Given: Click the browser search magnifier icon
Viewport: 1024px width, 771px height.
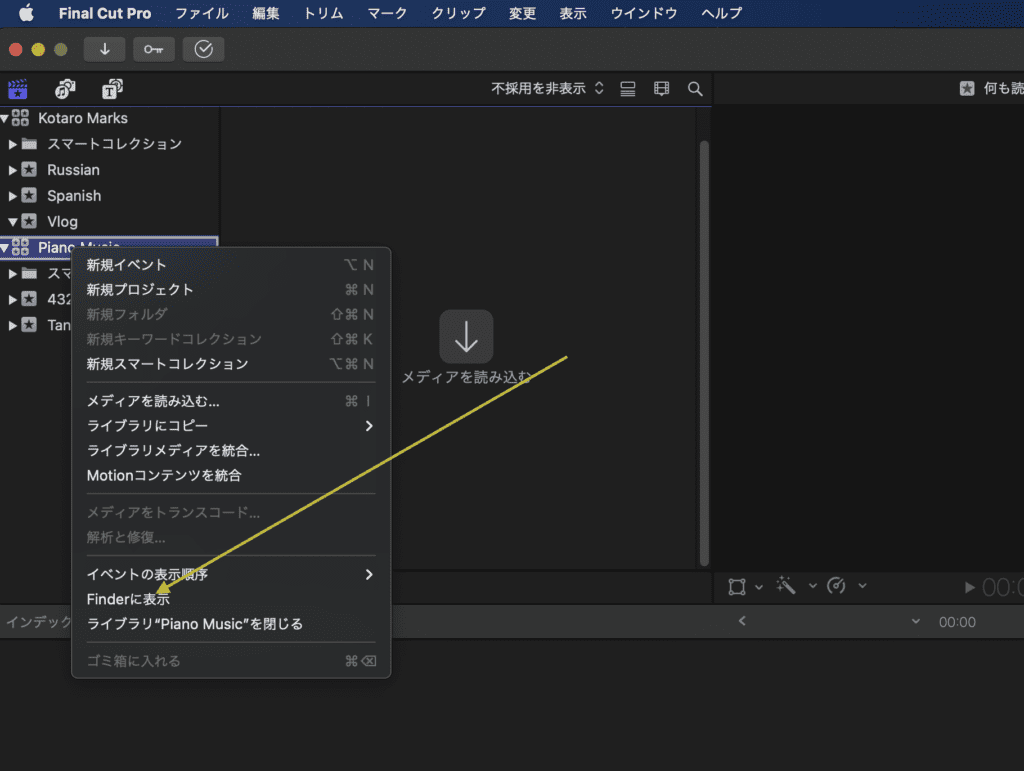Looking at the screenshot, I should 695,89.
